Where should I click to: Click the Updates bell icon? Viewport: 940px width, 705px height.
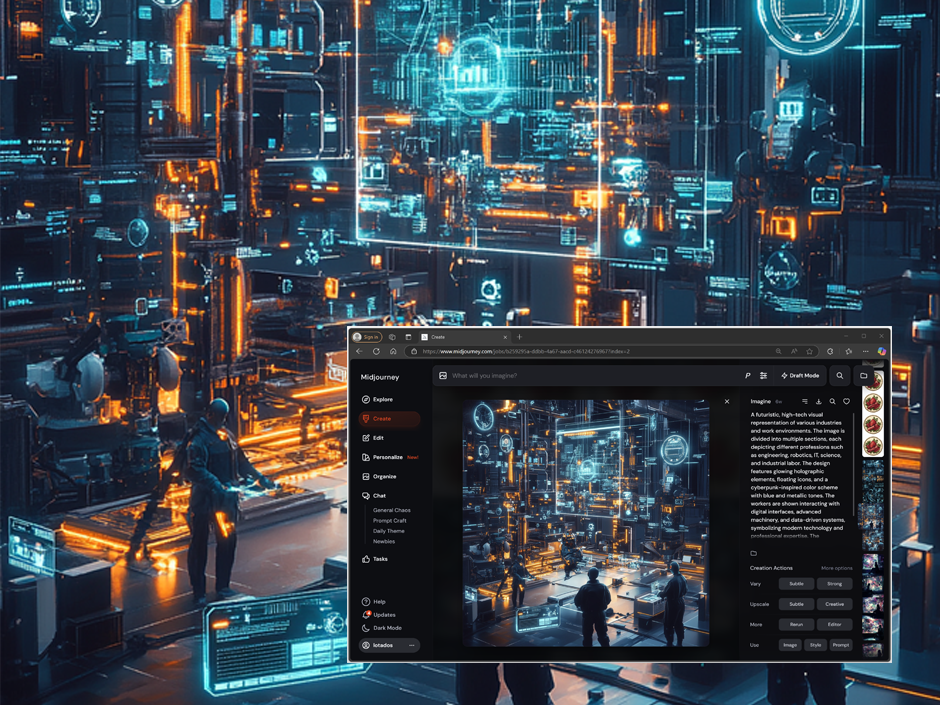tap(367, 615)
